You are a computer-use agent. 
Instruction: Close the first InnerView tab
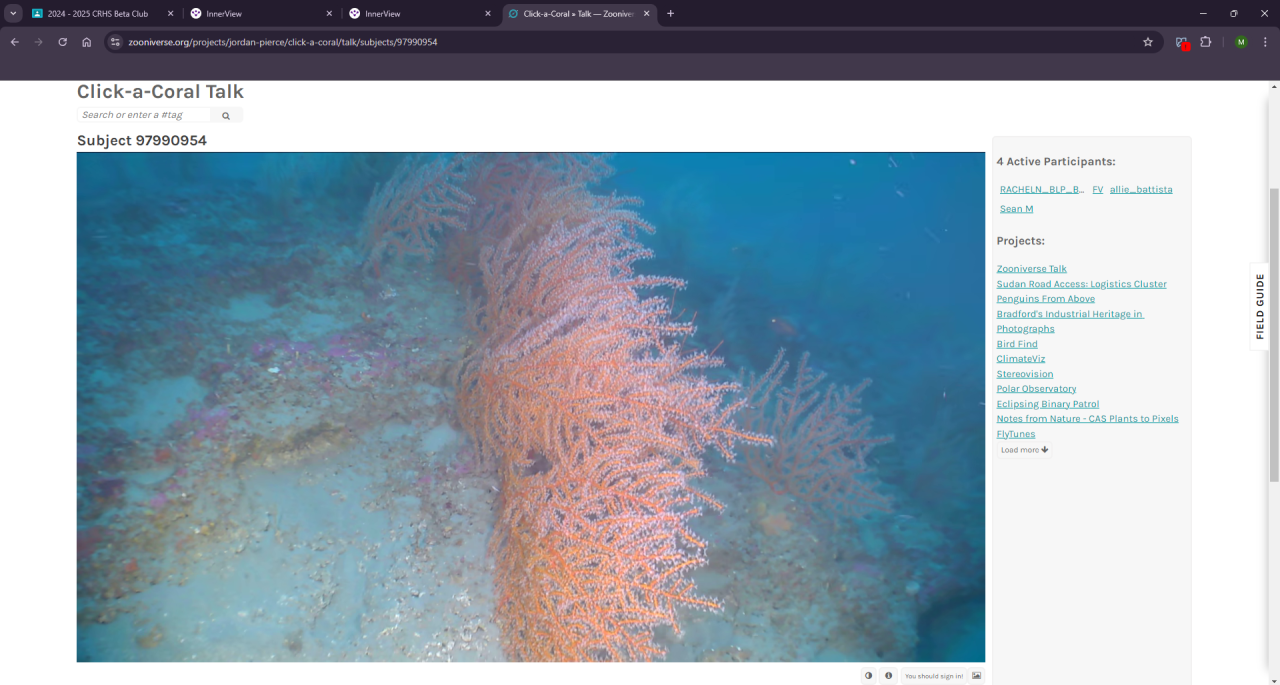tap(329, 13)
